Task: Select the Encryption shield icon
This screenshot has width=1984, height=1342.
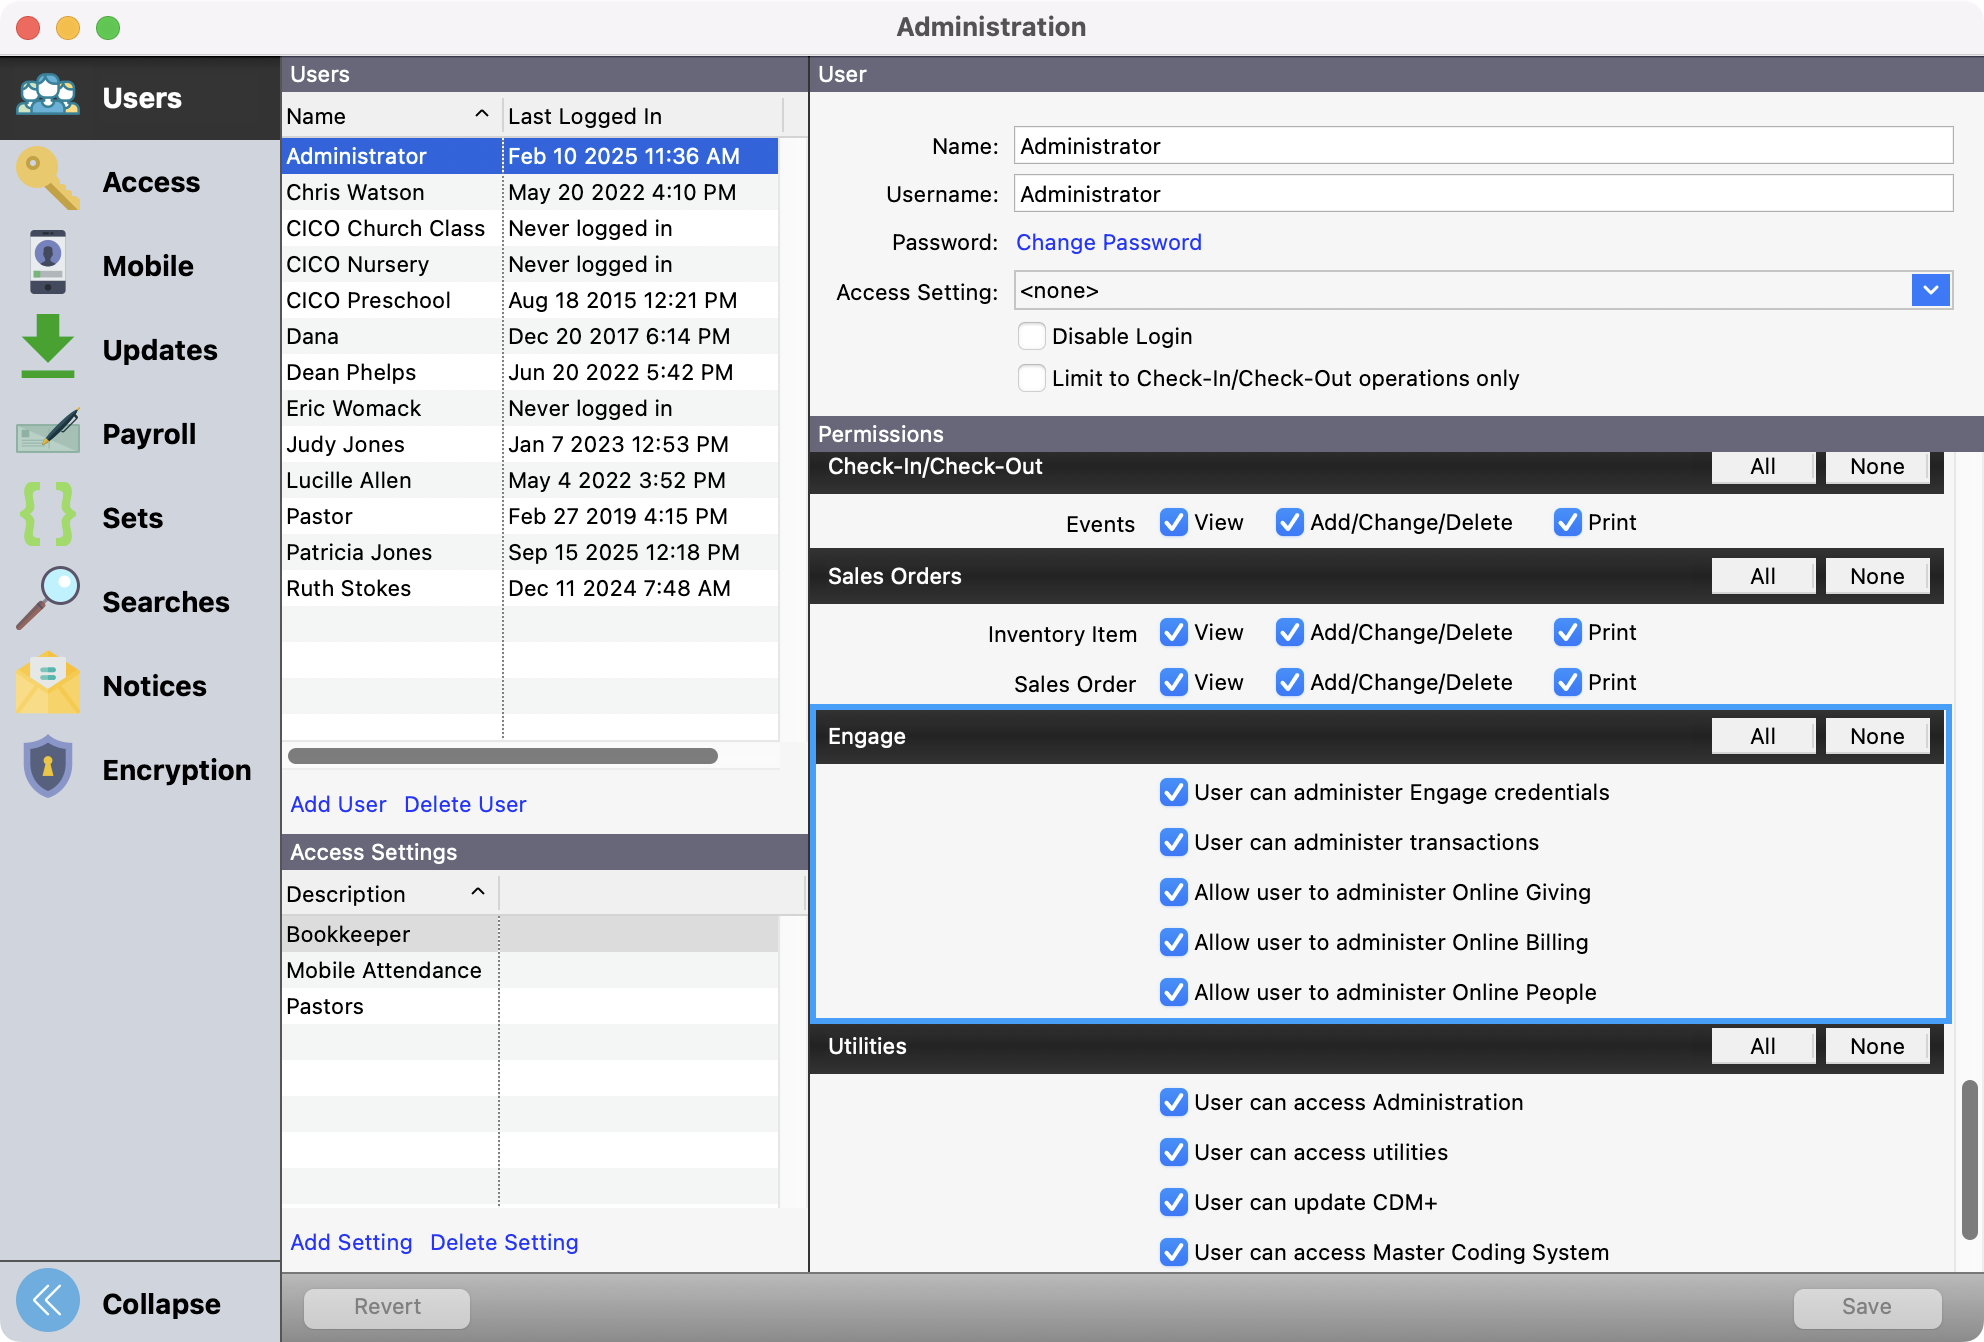Action: pos(47,767)
